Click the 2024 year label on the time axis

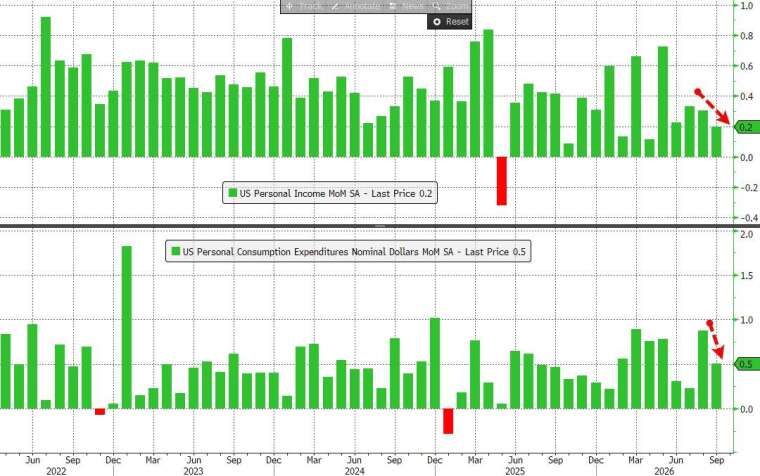click(354, 471)
